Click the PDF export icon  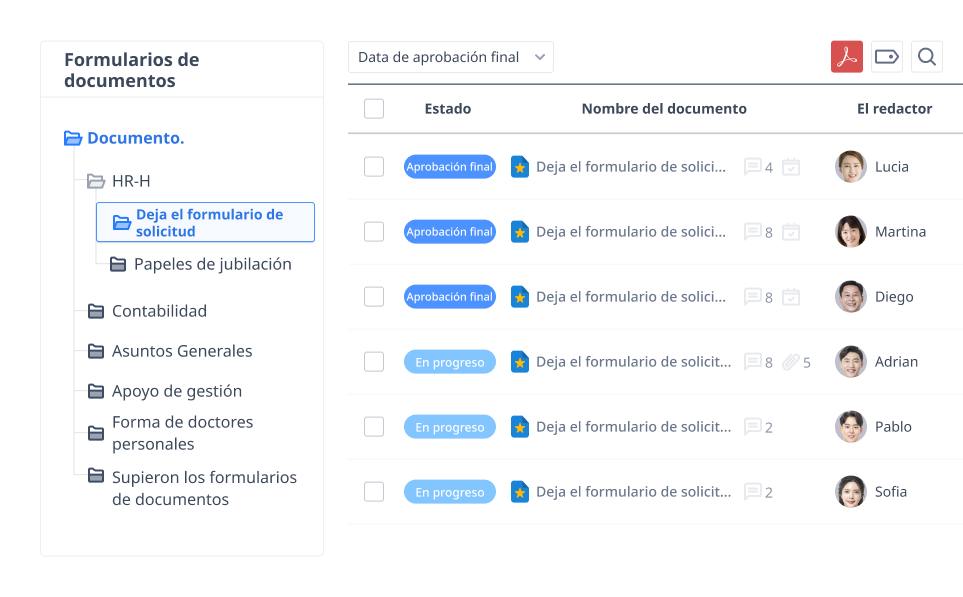(846, 57)
